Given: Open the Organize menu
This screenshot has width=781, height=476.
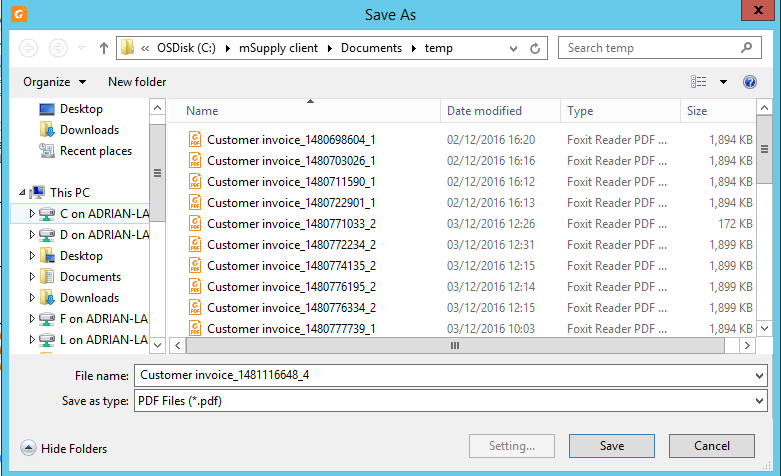Looking at the screenshot, I should [x=54, y=82].
